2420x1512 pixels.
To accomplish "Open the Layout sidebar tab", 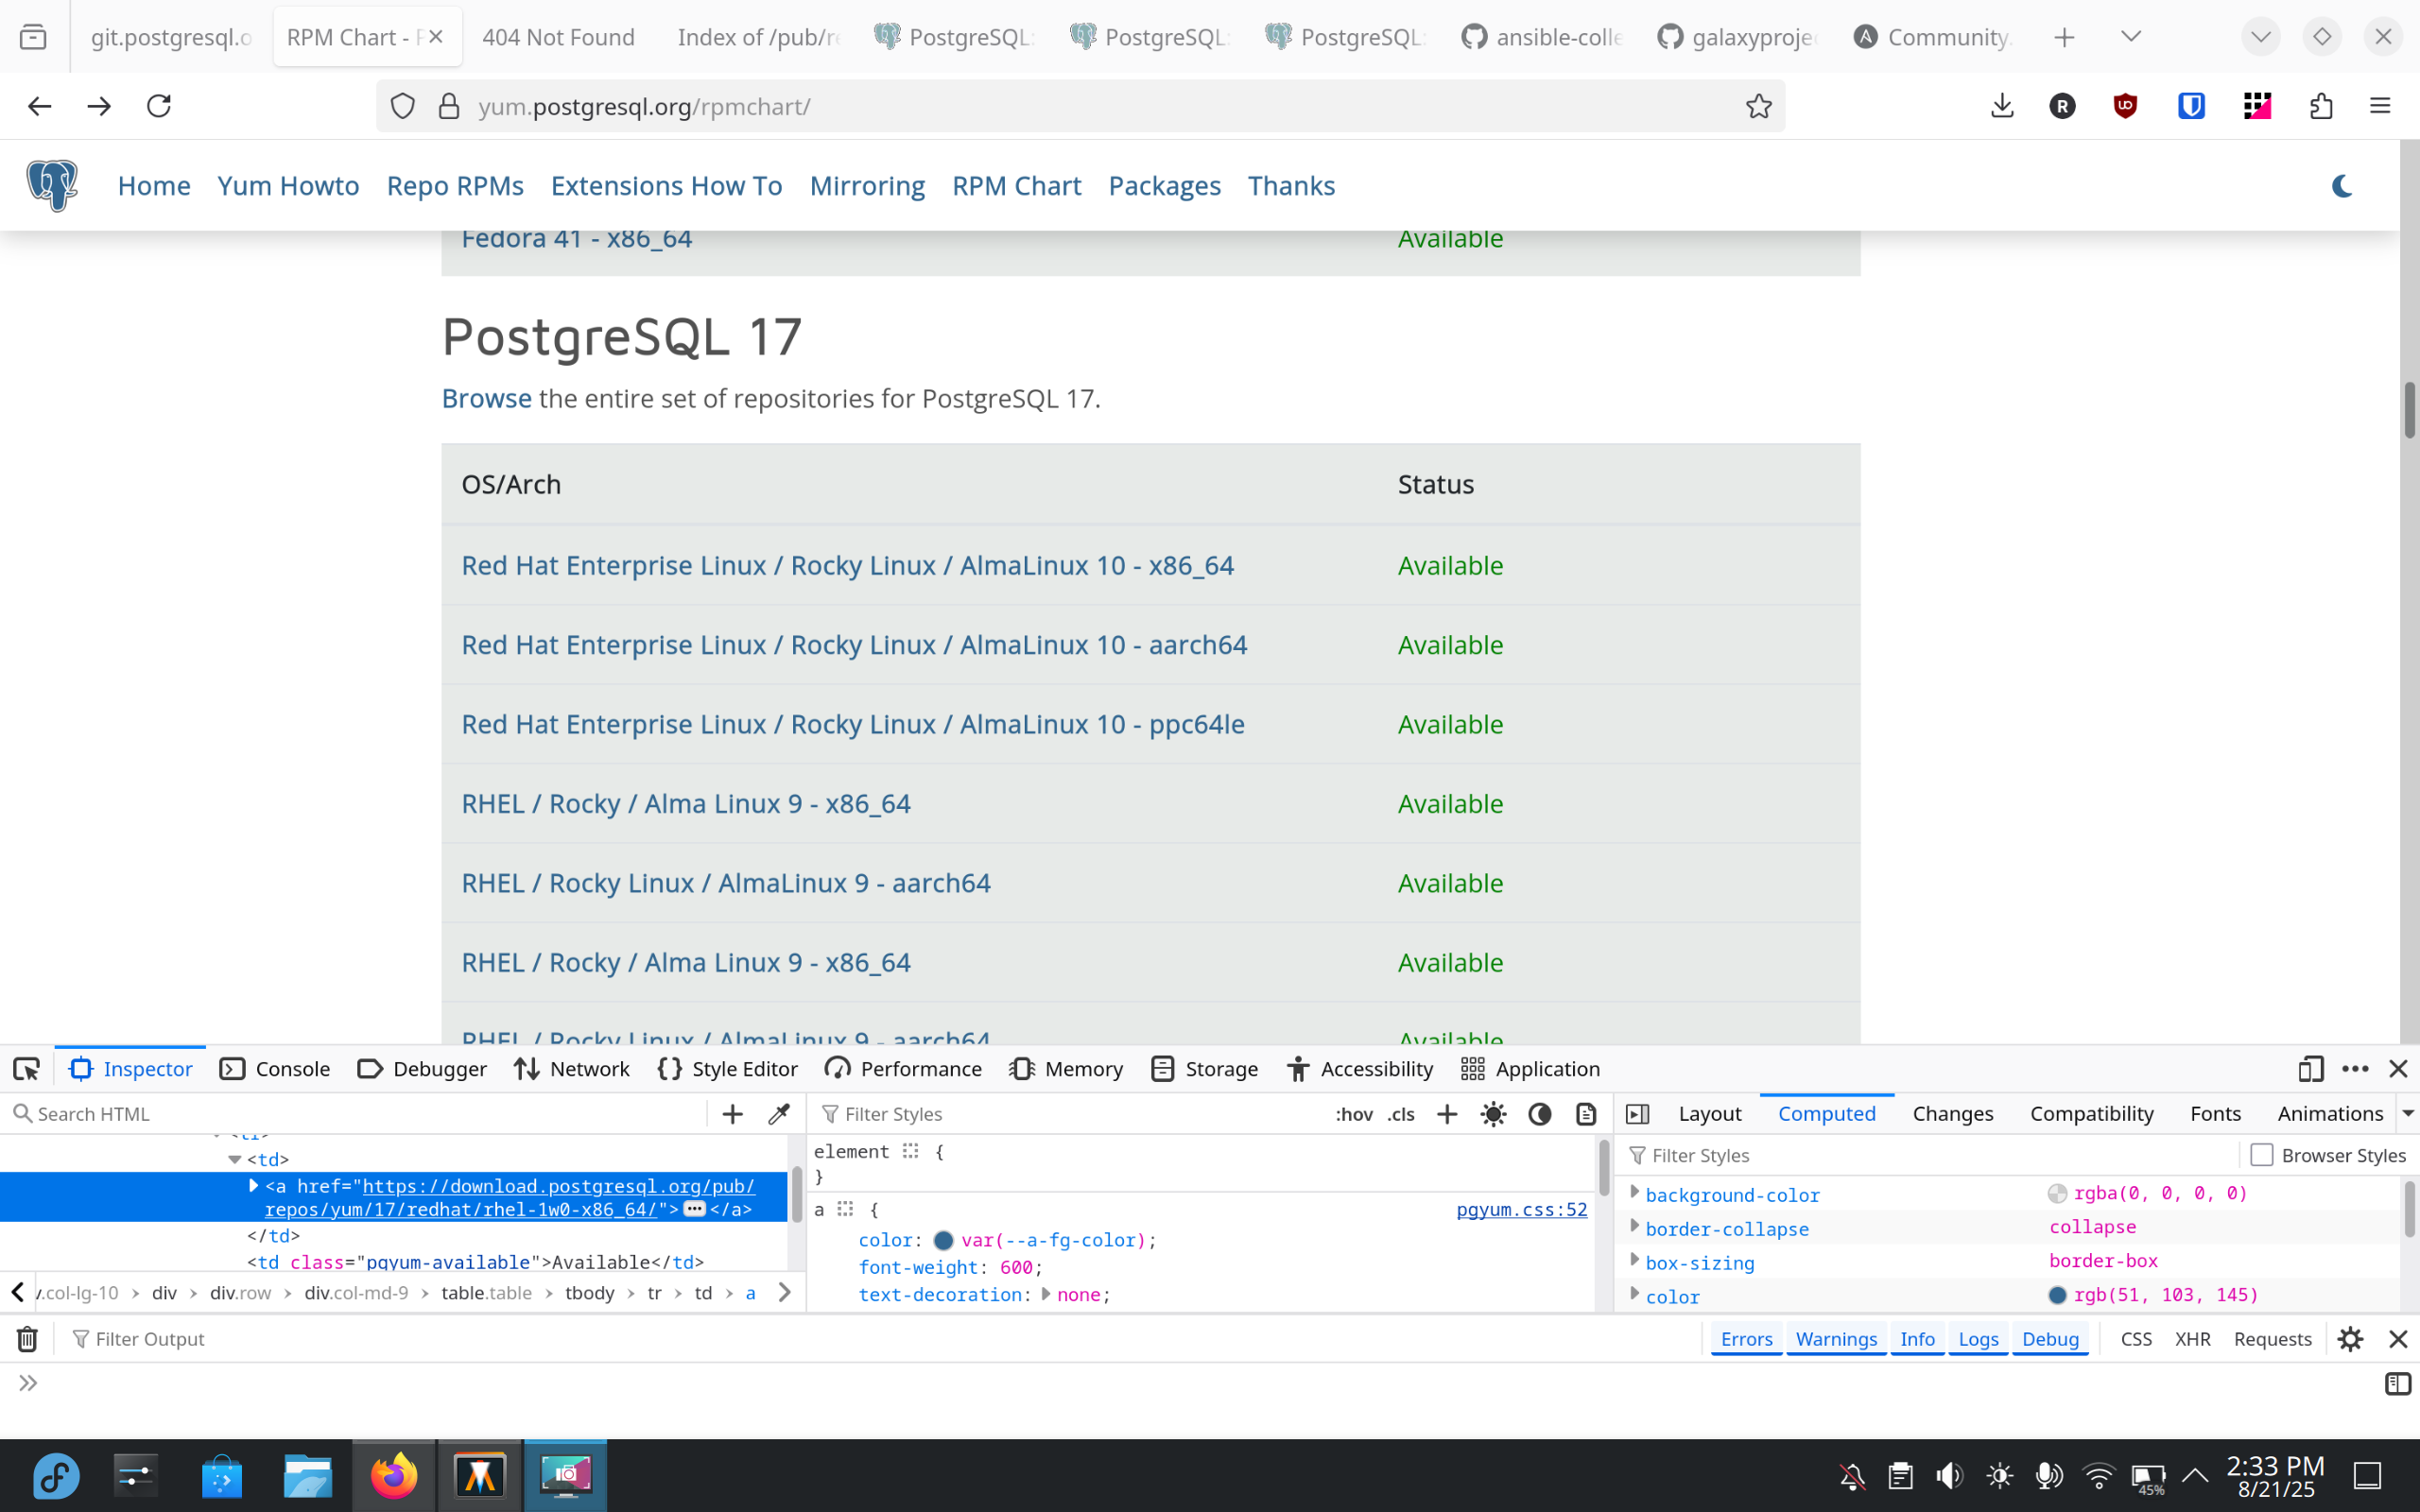I will pos(1709,1114).
